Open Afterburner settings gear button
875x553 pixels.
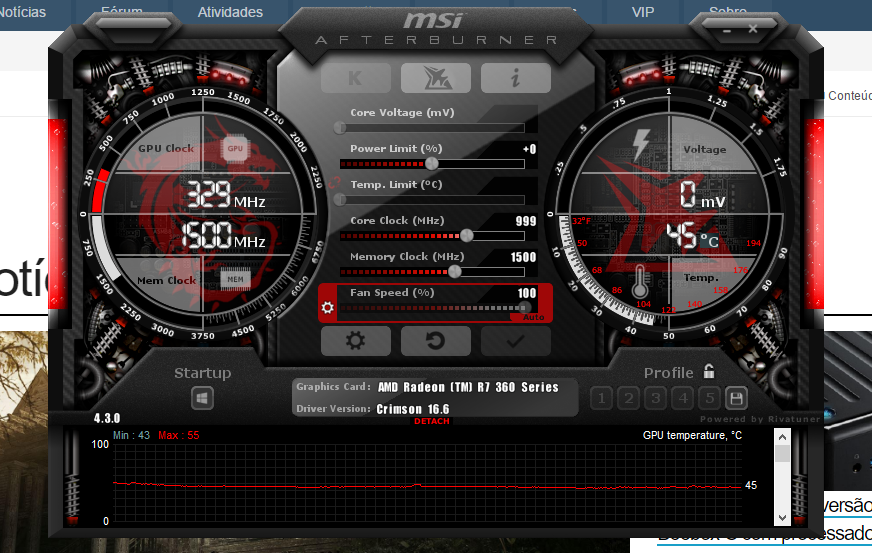355,340
